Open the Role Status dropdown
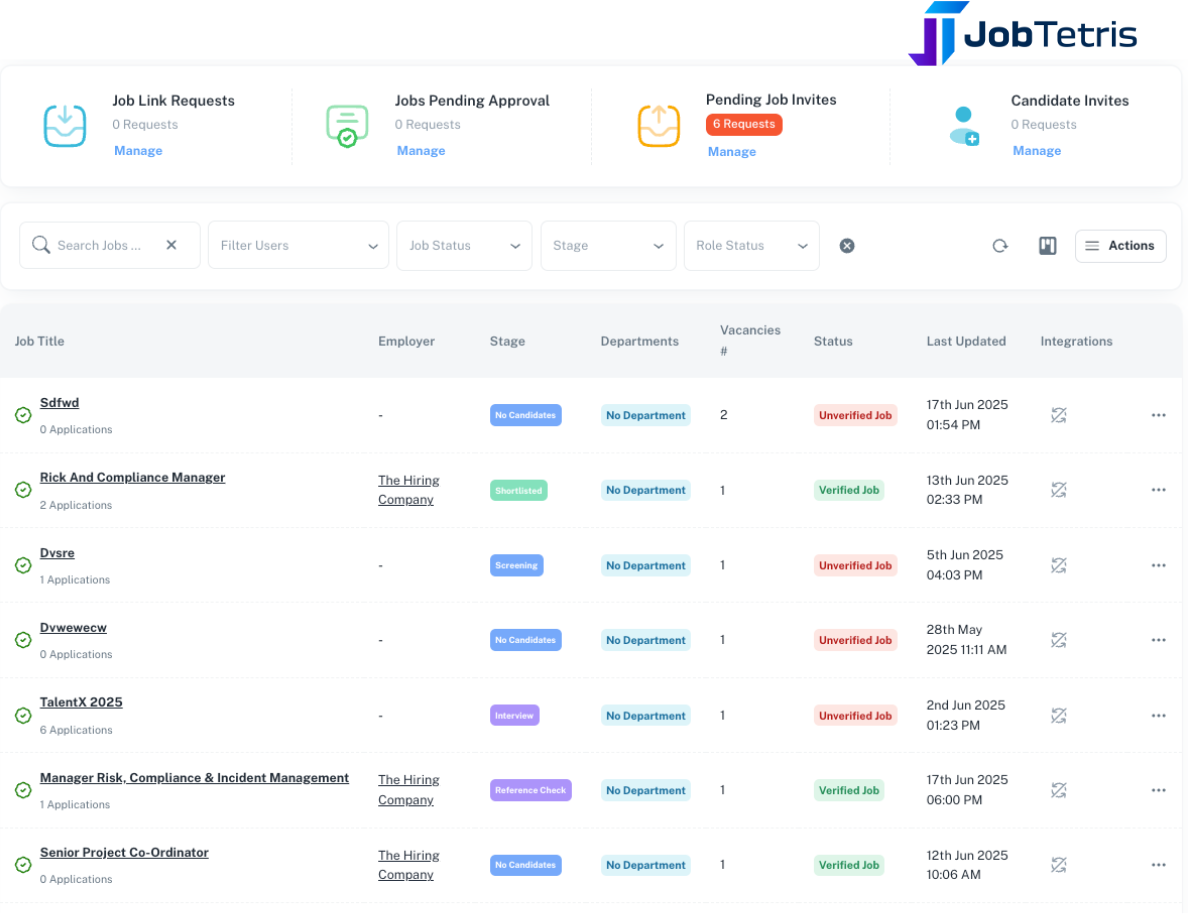 pos(752,245)
